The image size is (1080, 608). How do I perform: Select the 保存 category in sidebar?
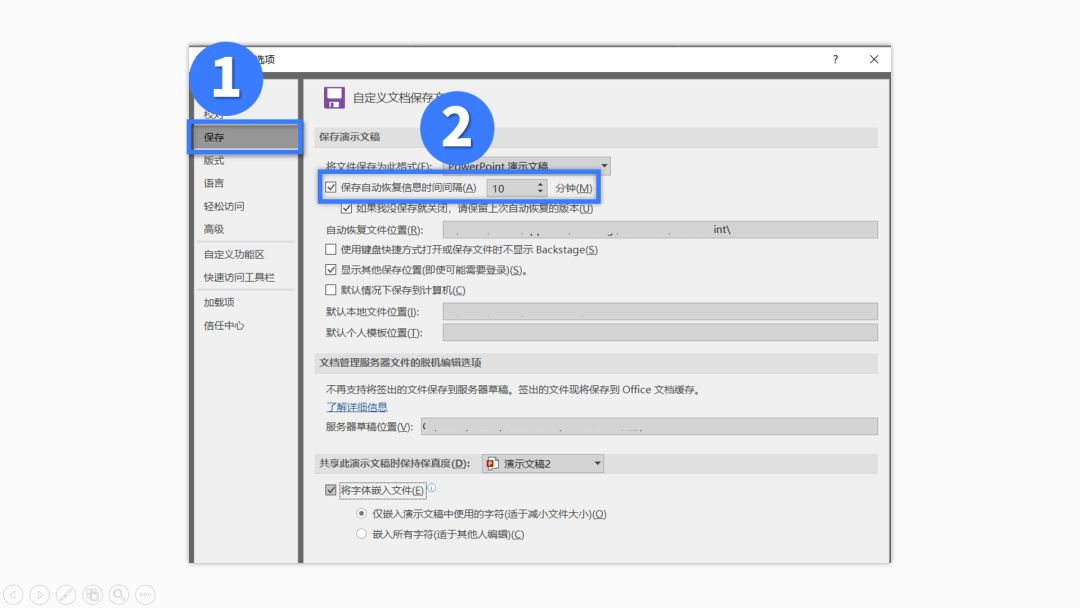coord(245,137)
